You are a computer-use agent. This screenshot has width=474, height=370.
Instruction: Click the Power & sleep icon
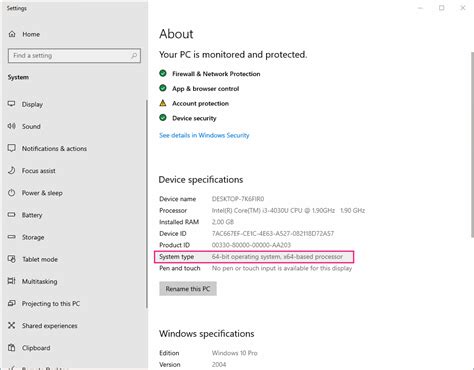click(x=12, y=193)
